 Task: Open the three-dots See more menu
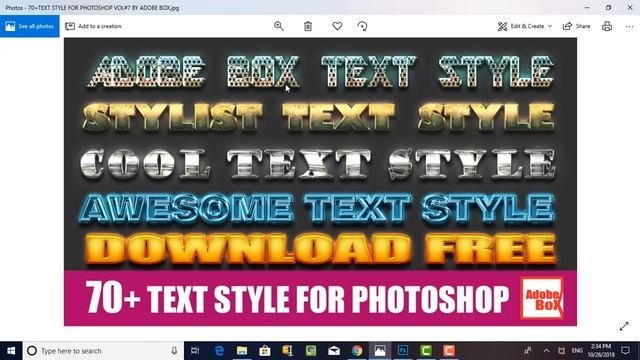(629, 26)
